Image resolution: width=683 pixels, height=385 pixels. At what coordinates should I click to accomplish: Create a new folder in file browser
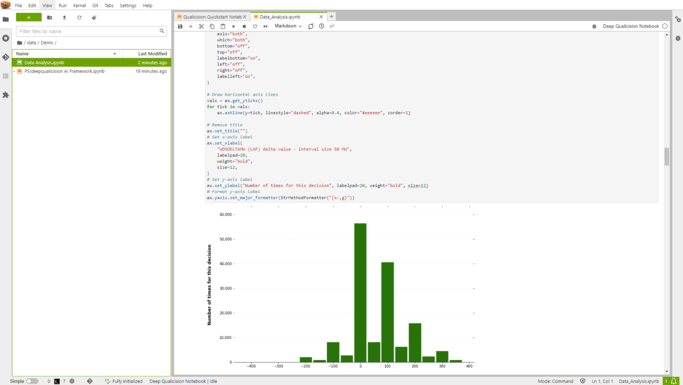pos(50,17)
